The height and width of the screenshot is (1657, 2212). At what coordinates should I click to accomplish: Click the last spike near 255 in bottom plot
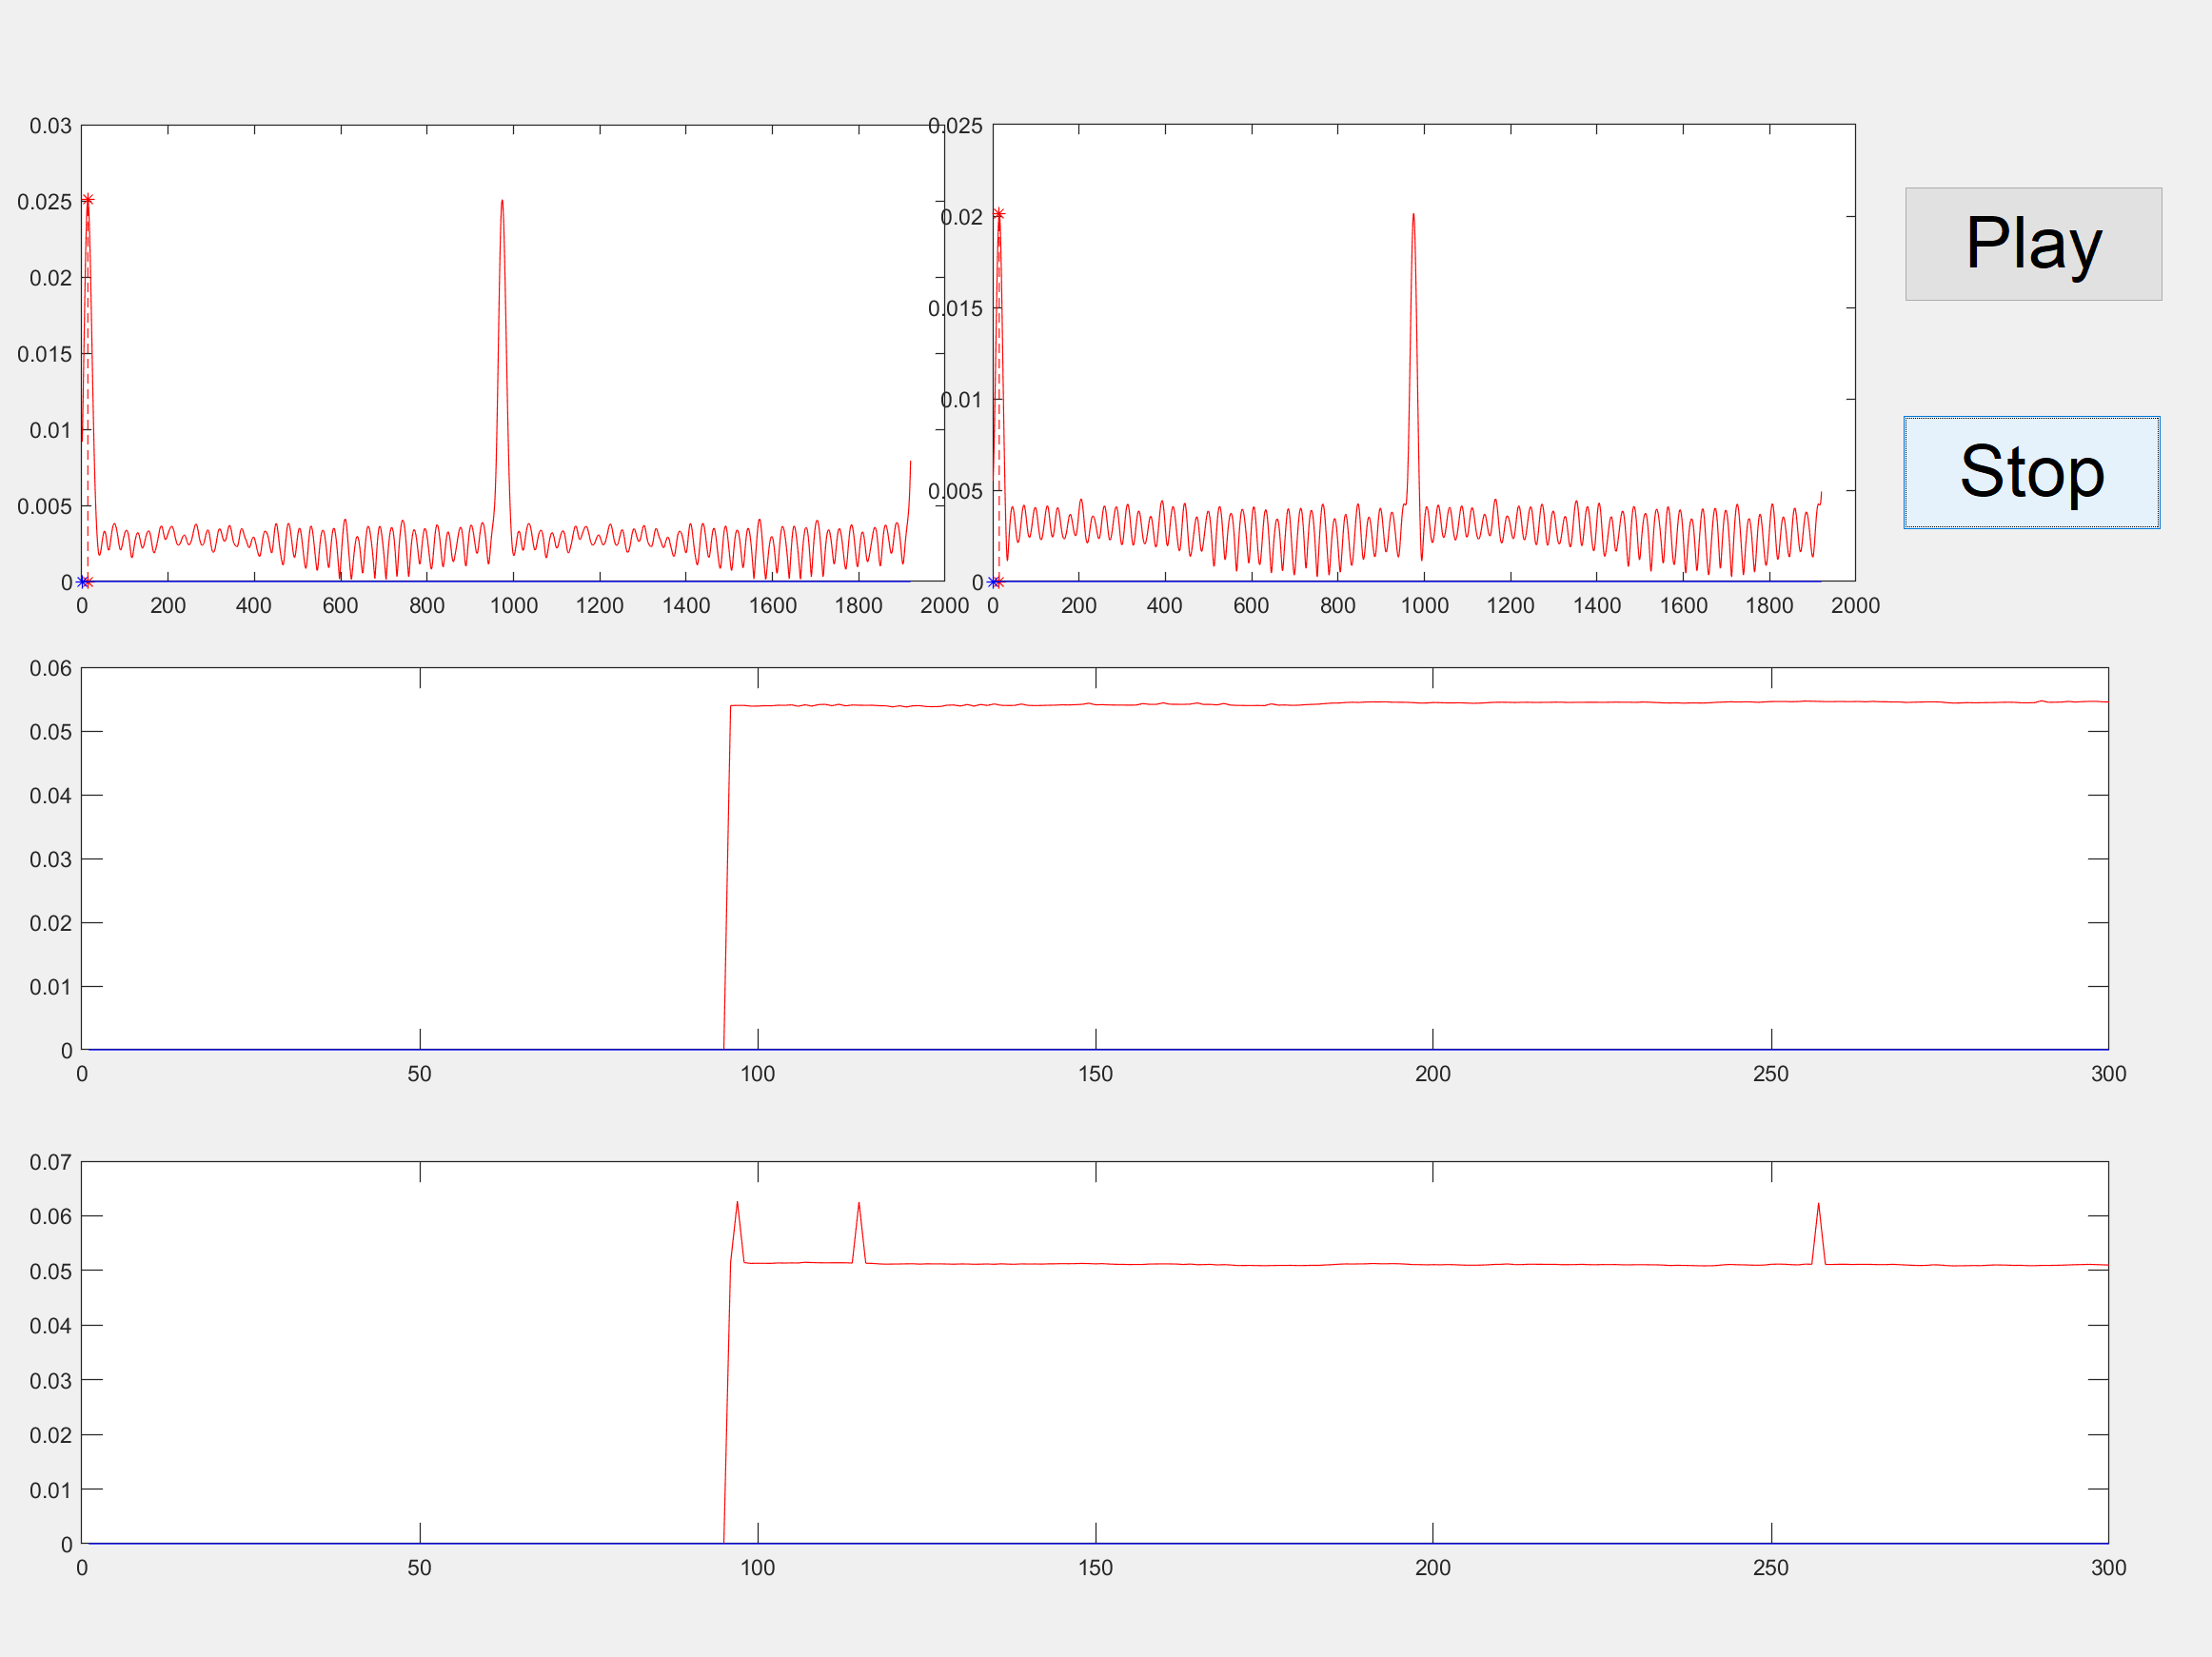pyautogui.click(x=1818, y=1205)
